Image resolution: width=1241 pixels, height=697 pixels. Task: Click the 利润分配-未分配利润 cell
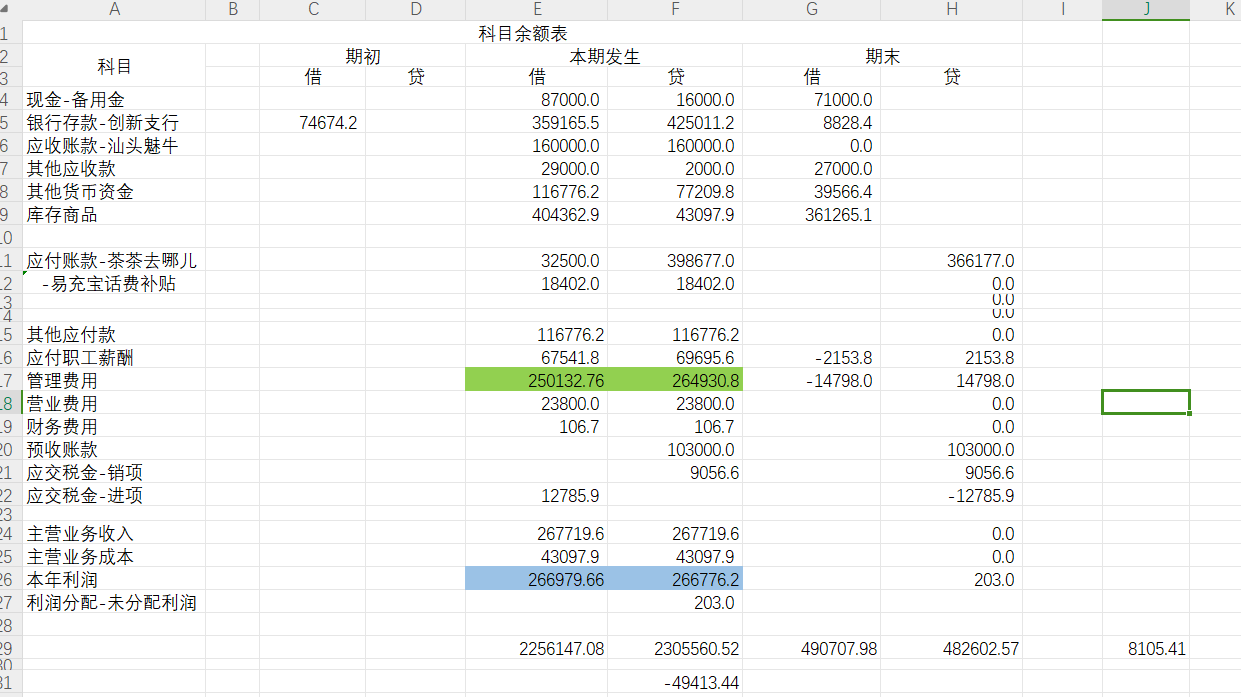(114, 603)
